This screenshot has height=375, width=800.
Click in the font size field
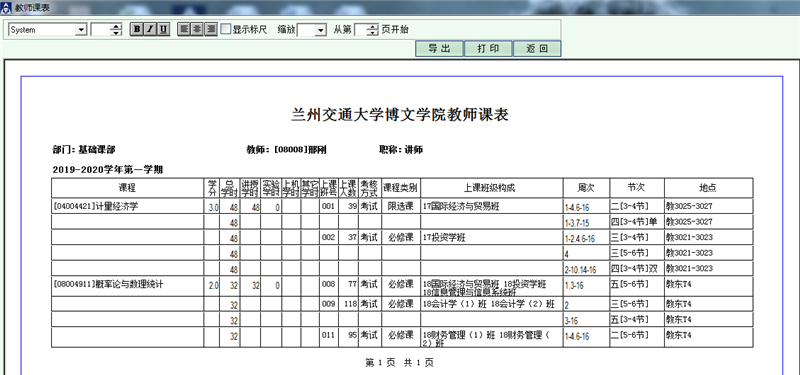coord(101,30)
